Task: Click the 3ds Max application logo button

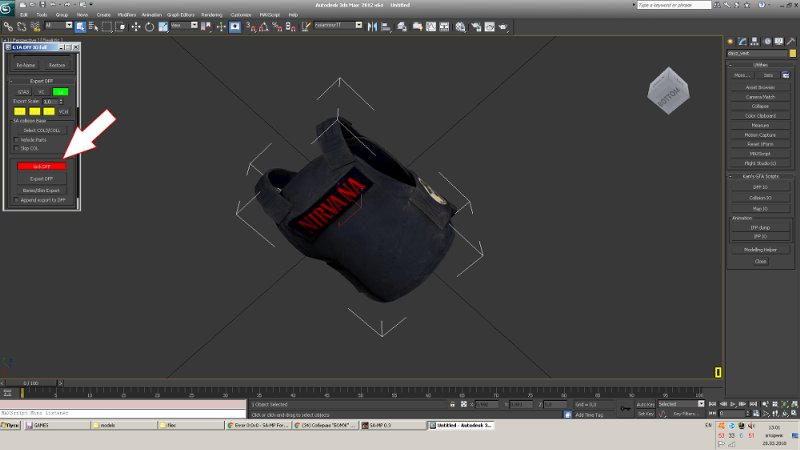Action: 7,6
